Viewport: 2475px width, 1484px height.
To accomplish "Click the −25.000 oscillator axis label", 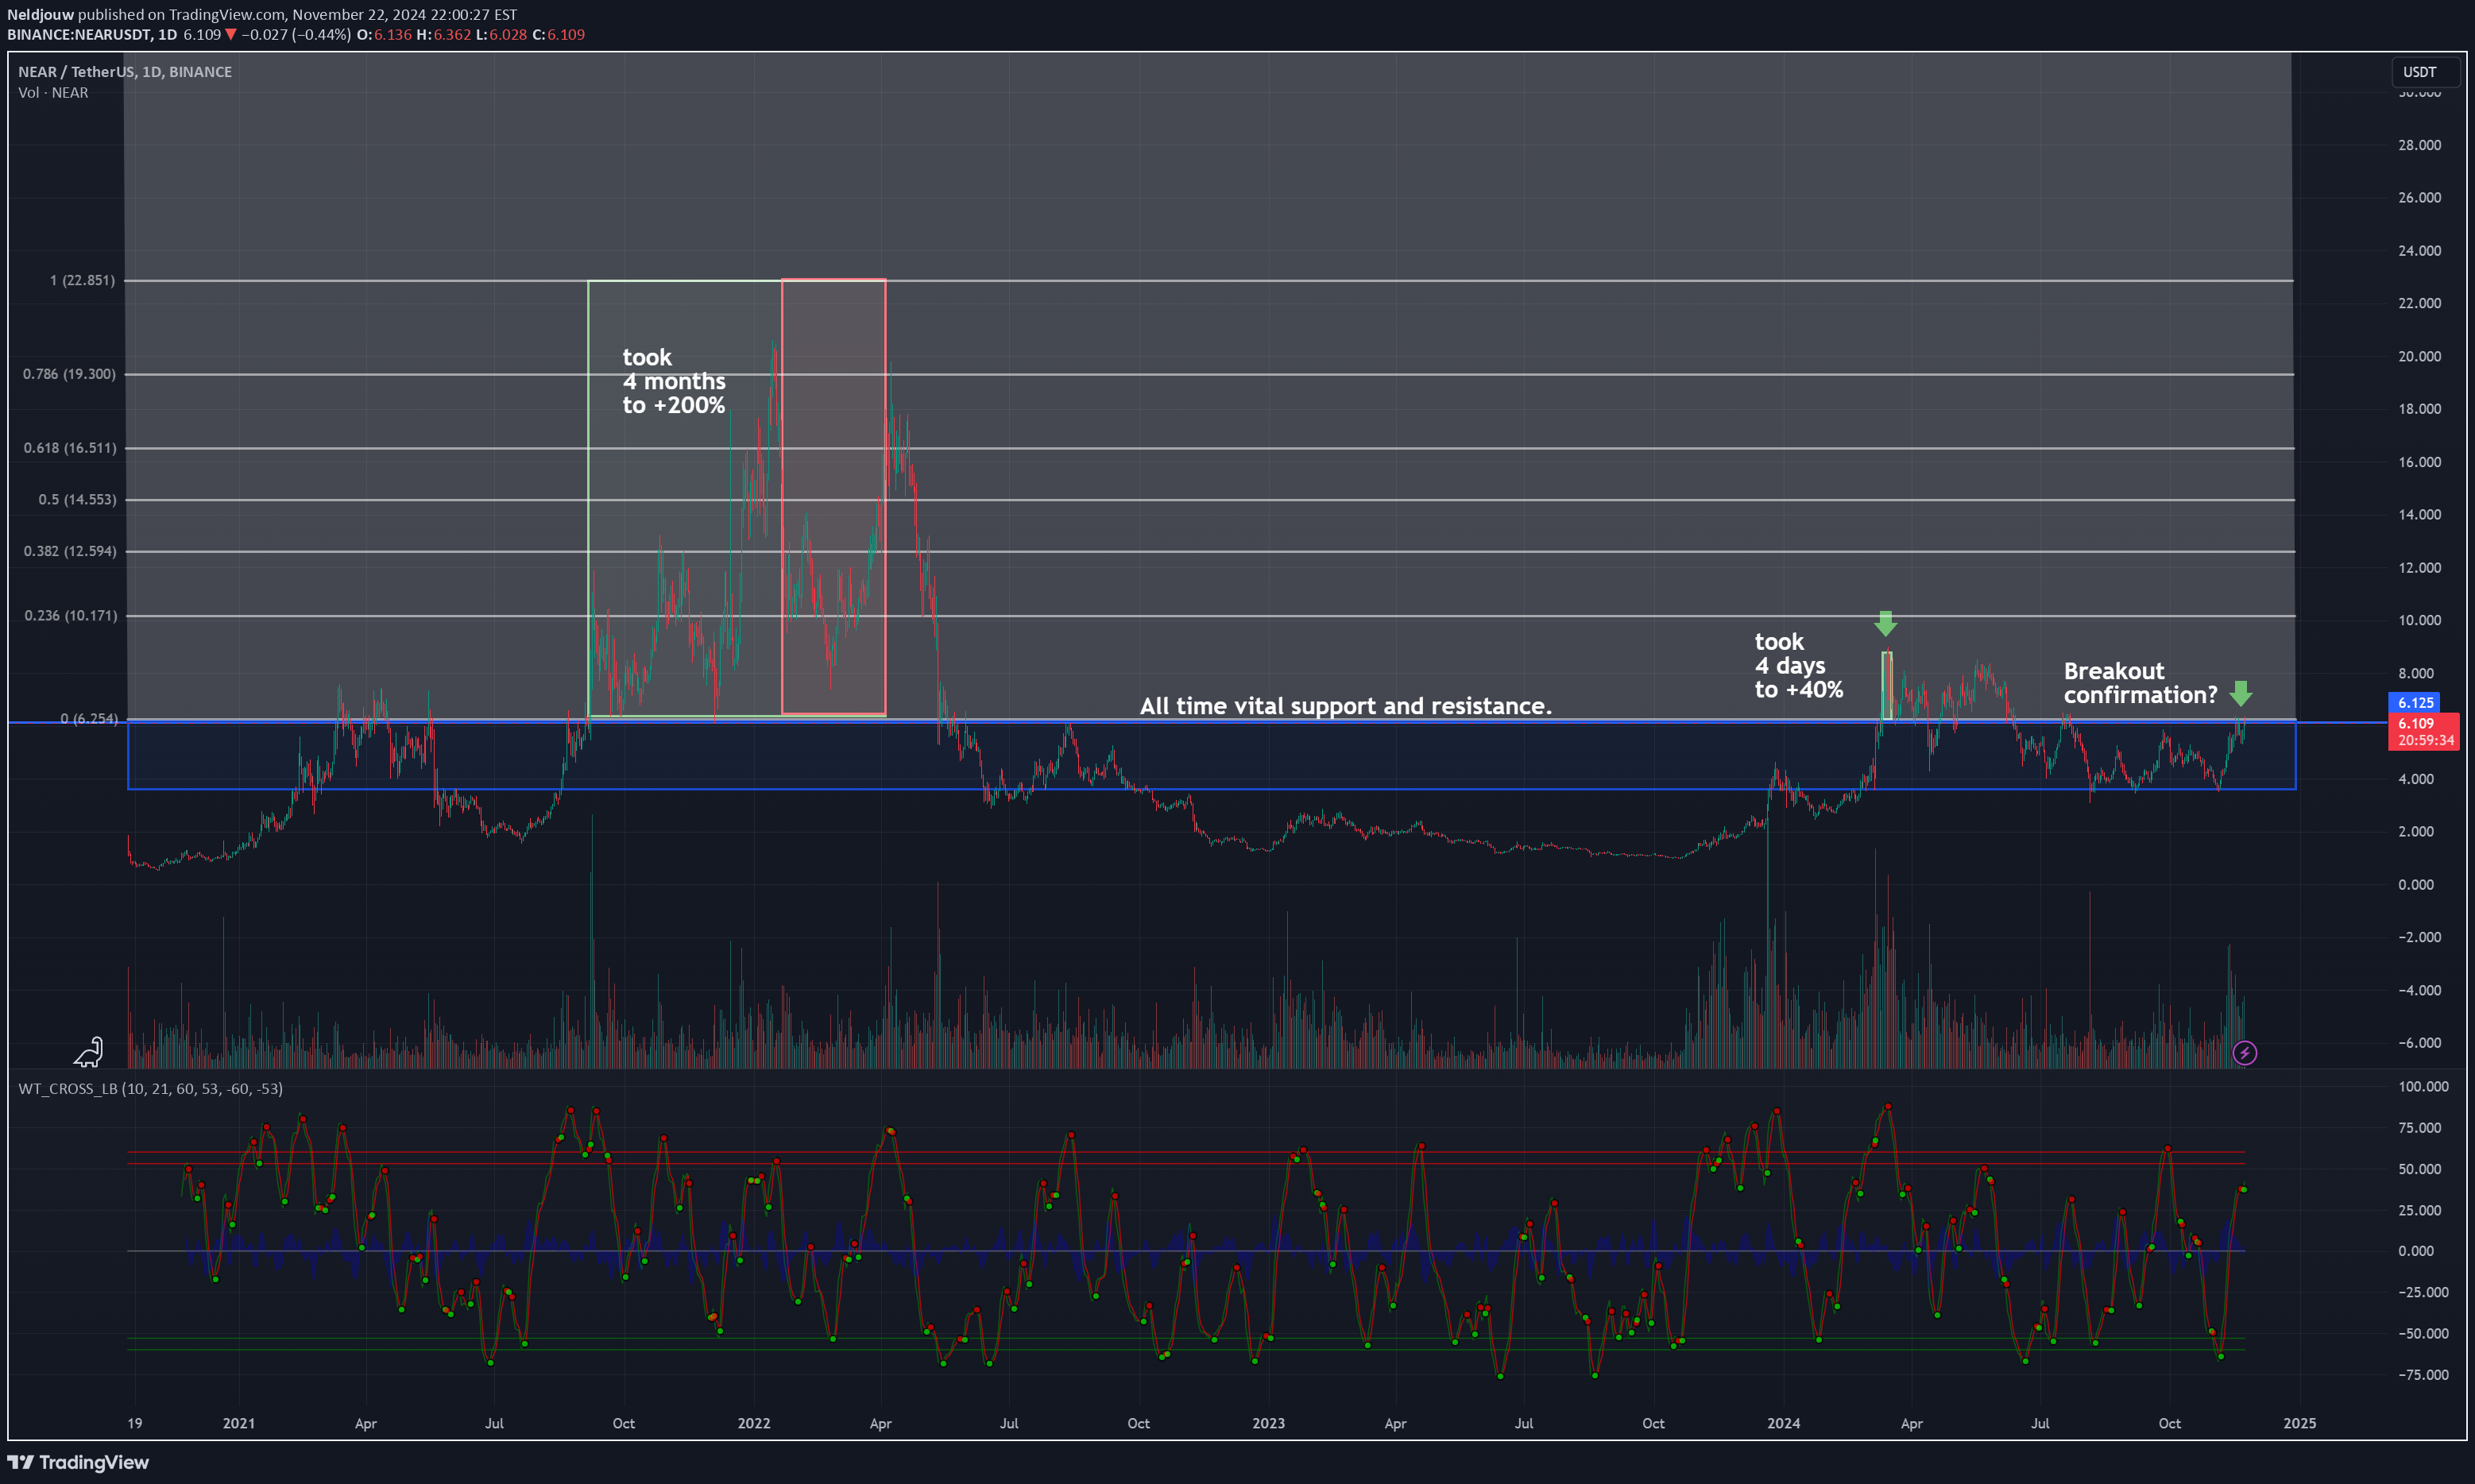I will (2423, 1292).
